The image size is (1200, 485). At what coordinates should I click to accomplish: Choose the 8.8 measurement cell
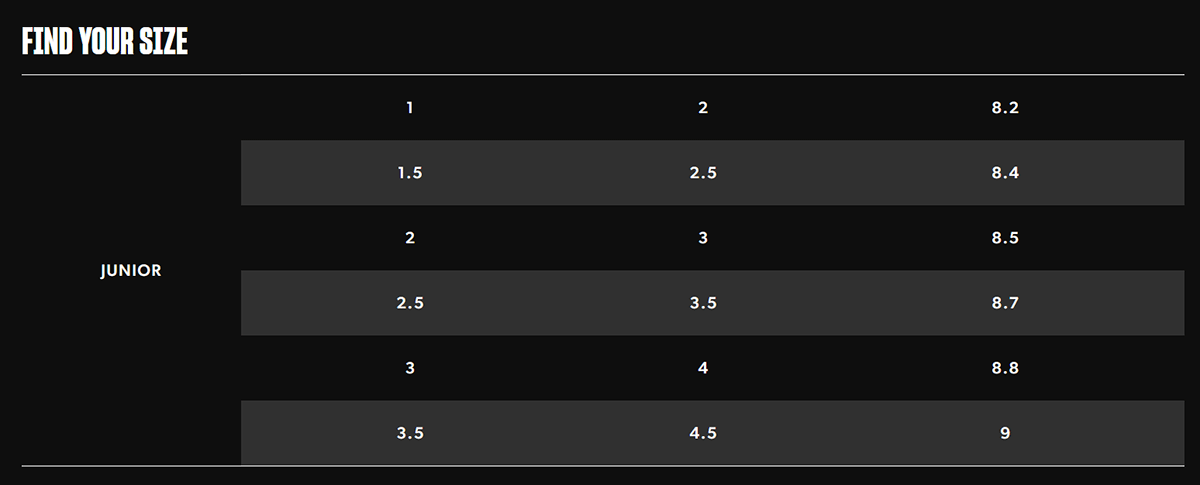coord(1005,368)
